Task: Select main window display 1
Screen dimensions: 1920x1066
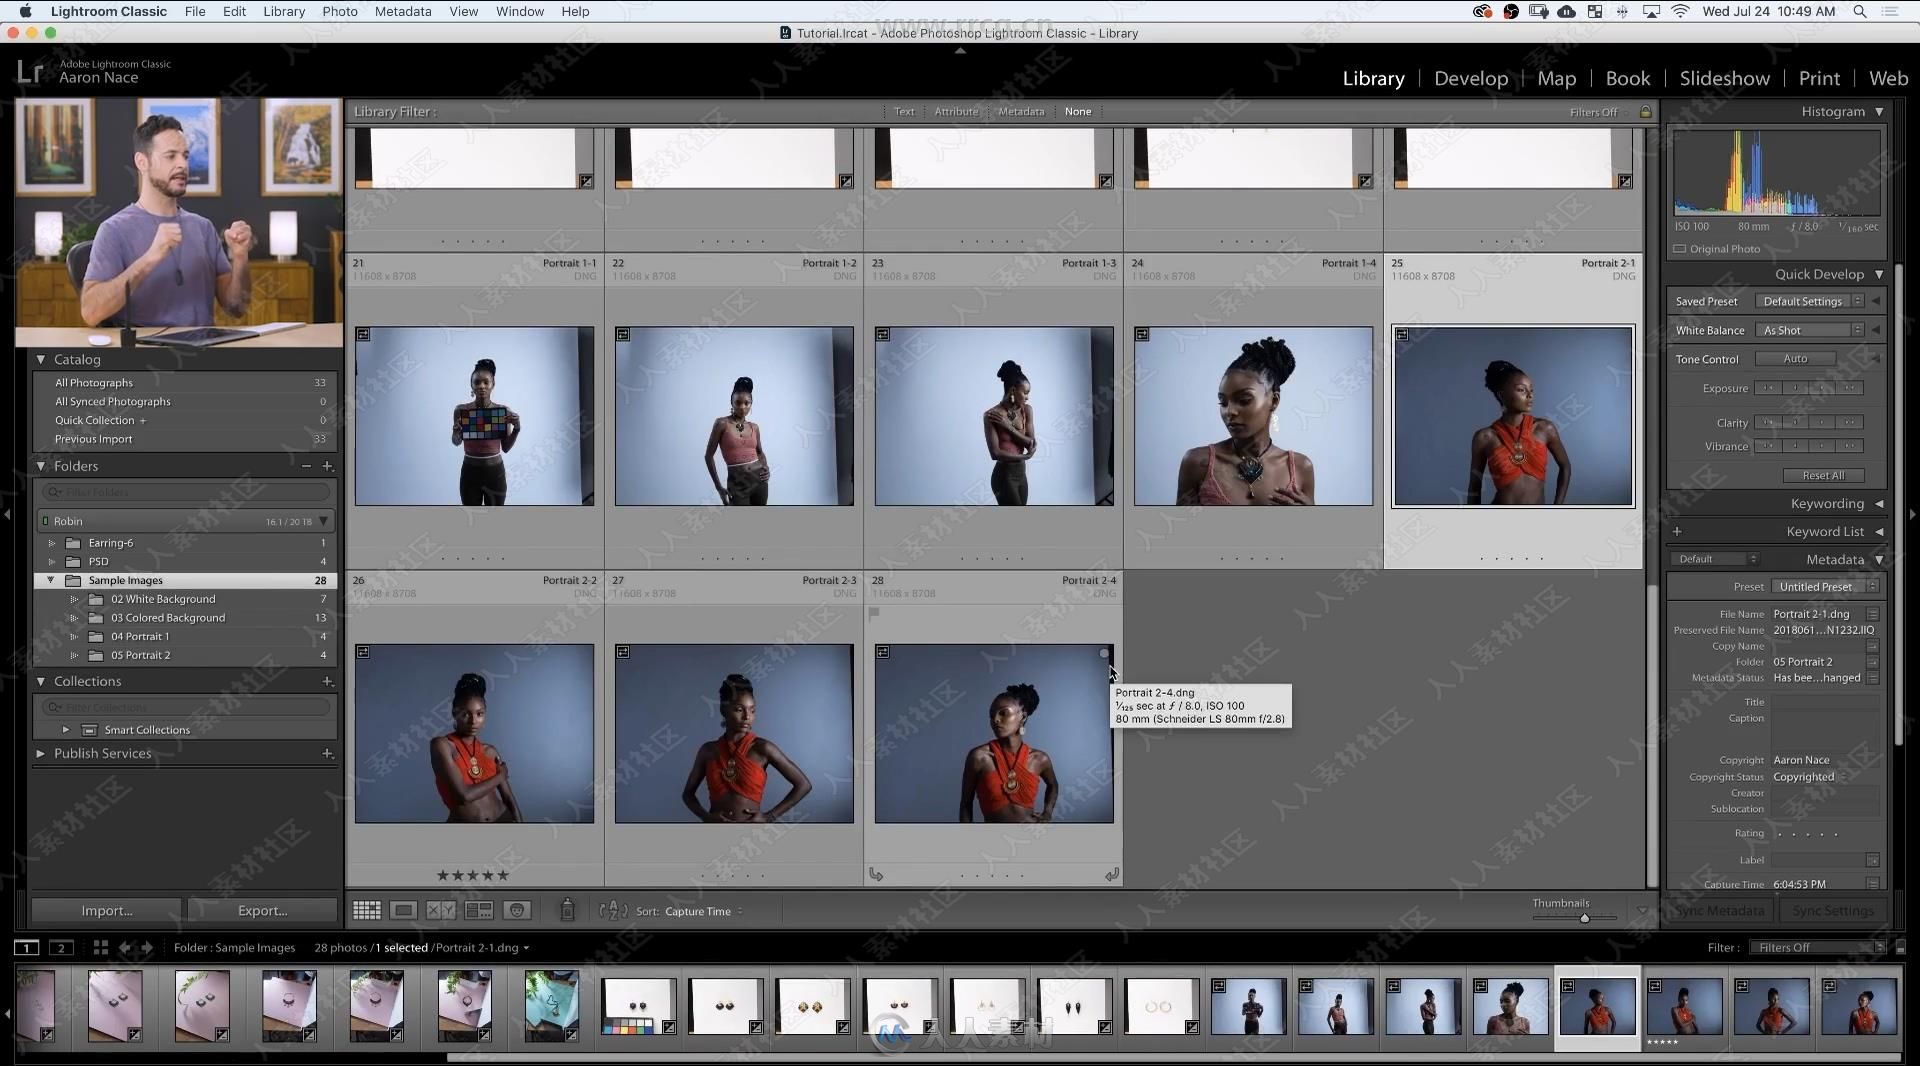Action: pos(27,947)
